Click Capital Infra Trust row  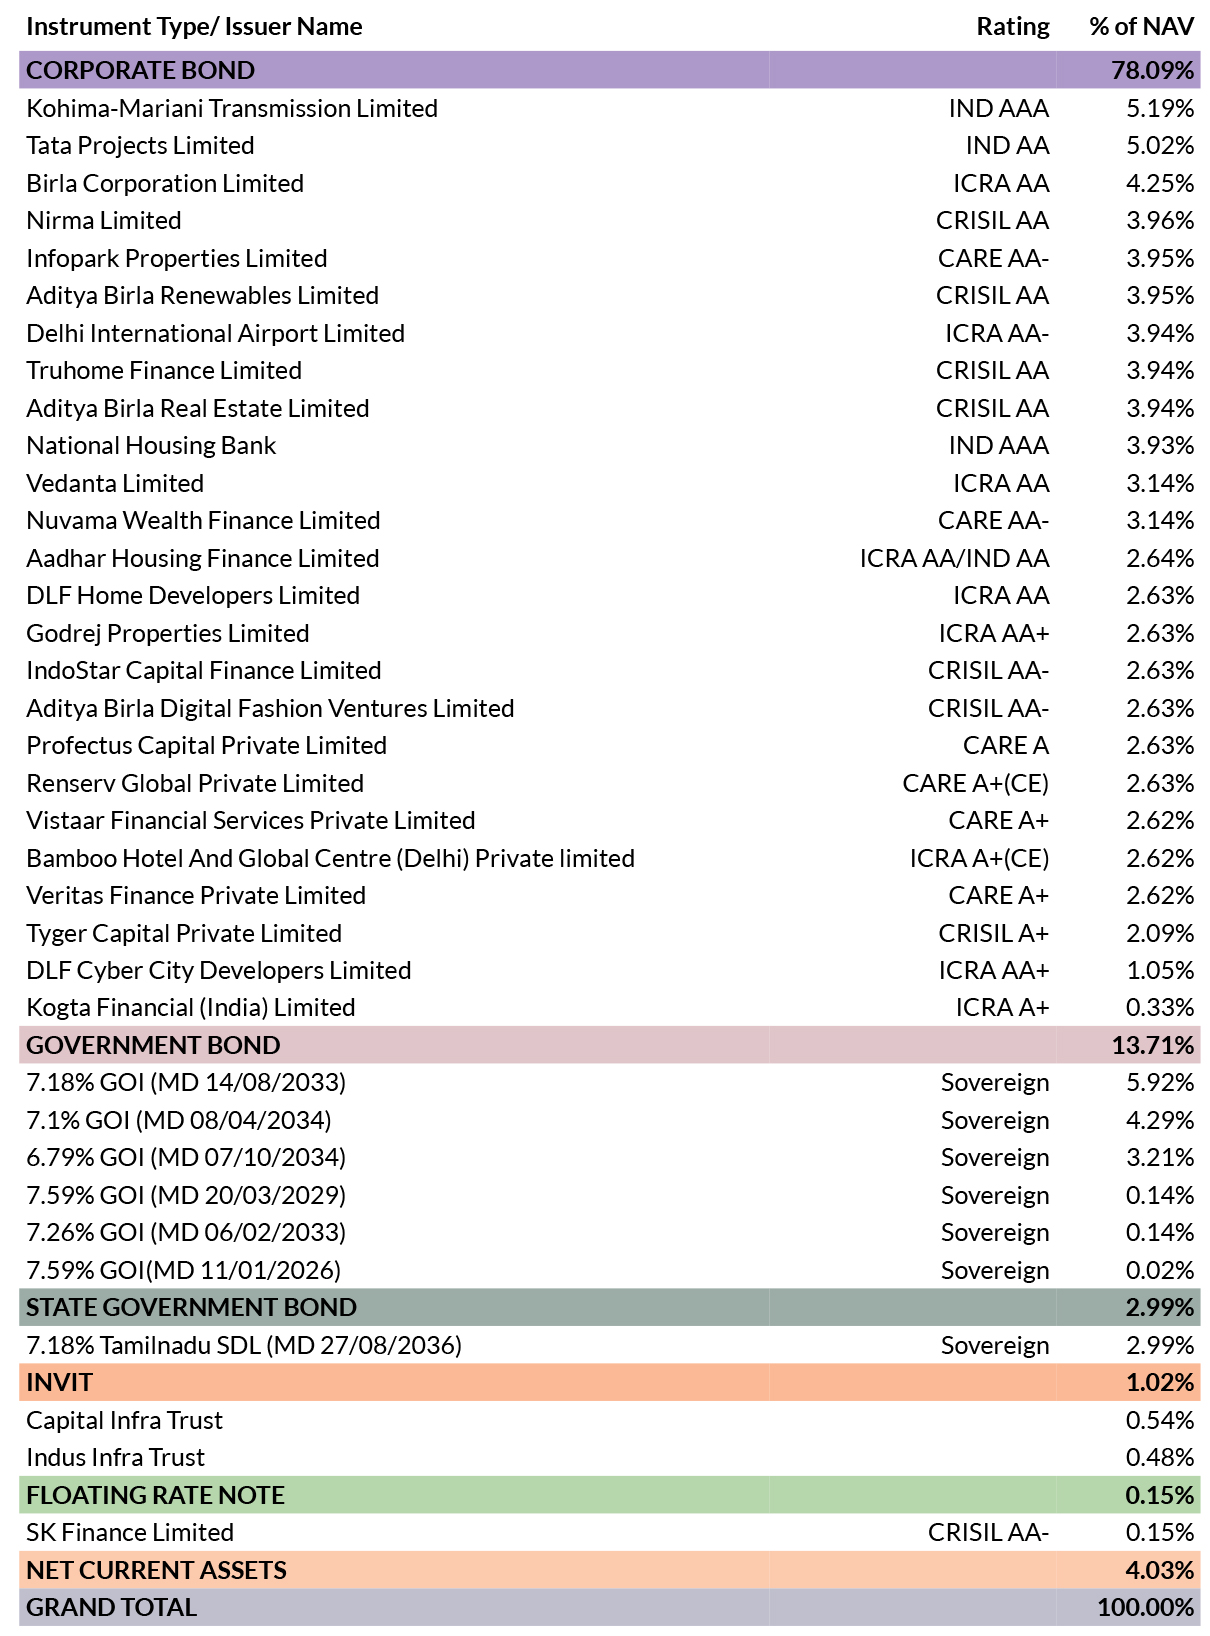tap(609, 1420)
